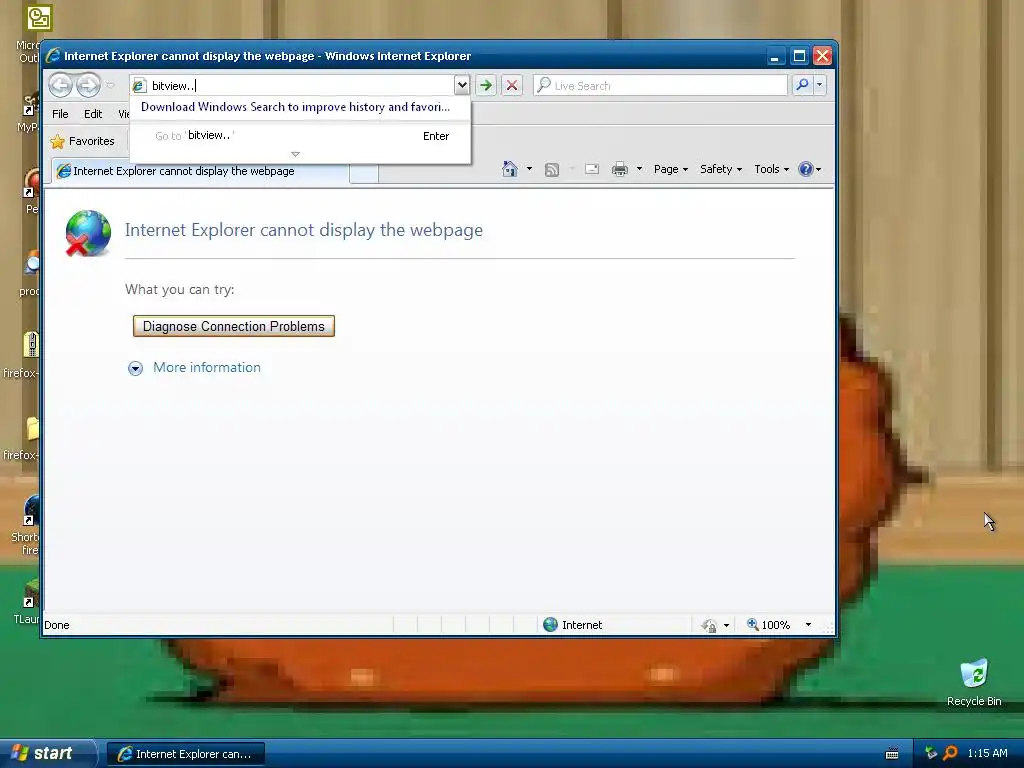Click the 1:15 AM clock
Screen dimensions: 1024x768
click(987, 754)
